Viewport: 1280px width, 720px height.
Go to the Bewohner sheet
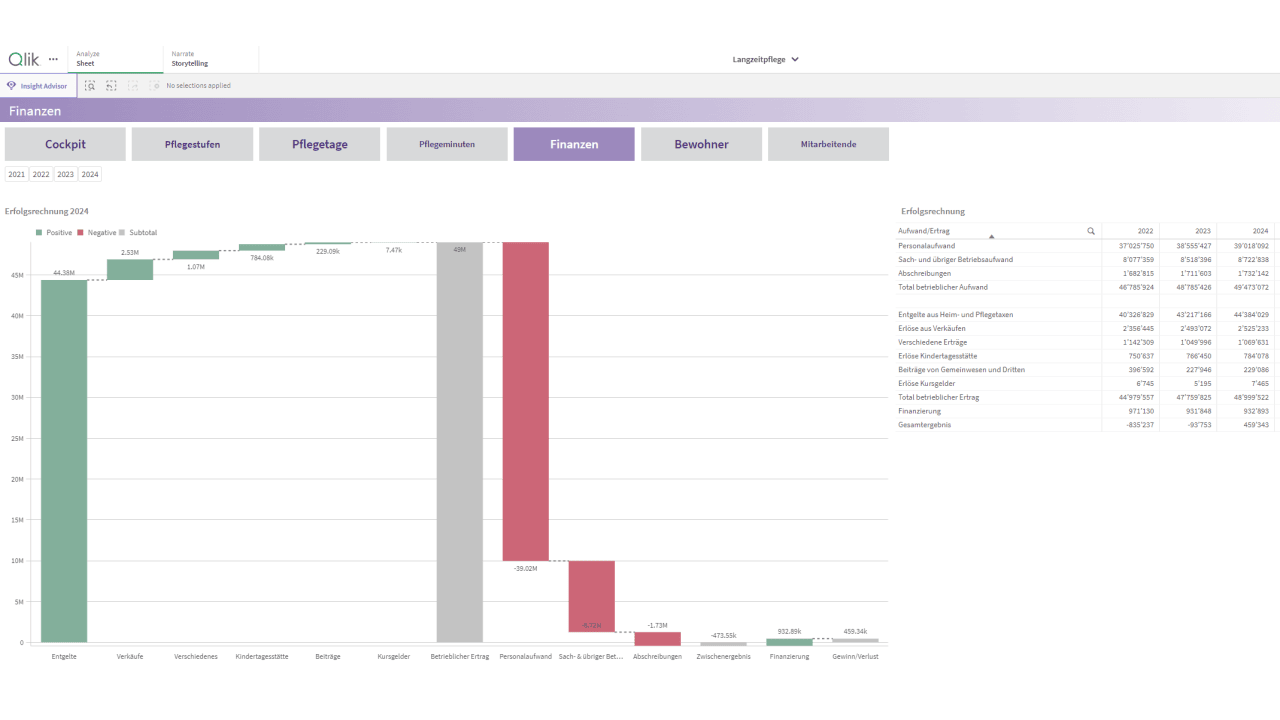tap(701, 144)
